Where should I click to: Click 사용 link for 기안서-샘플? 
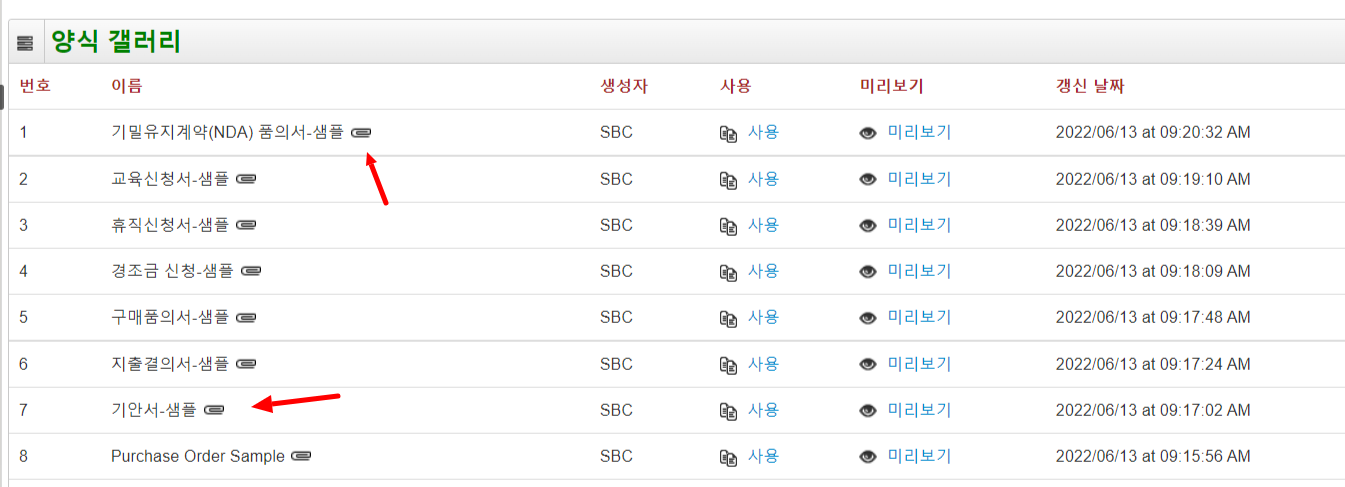coord(763,410)
